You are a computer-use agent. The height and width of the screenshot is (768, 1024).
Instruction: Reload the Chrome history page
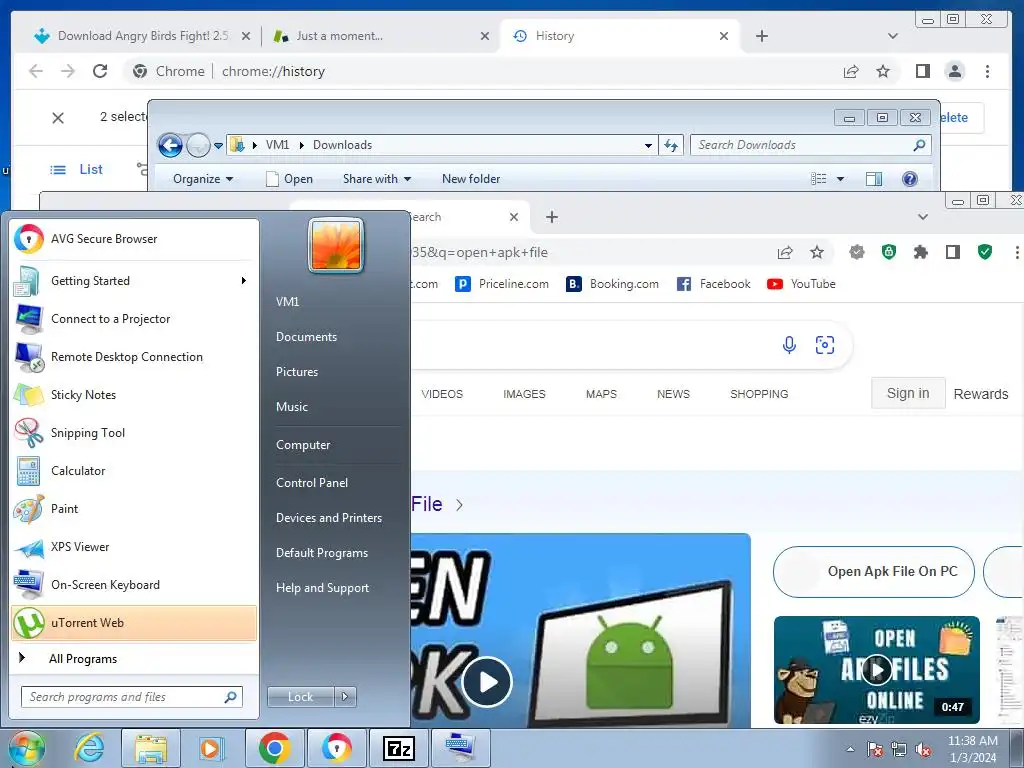[100, 71]
